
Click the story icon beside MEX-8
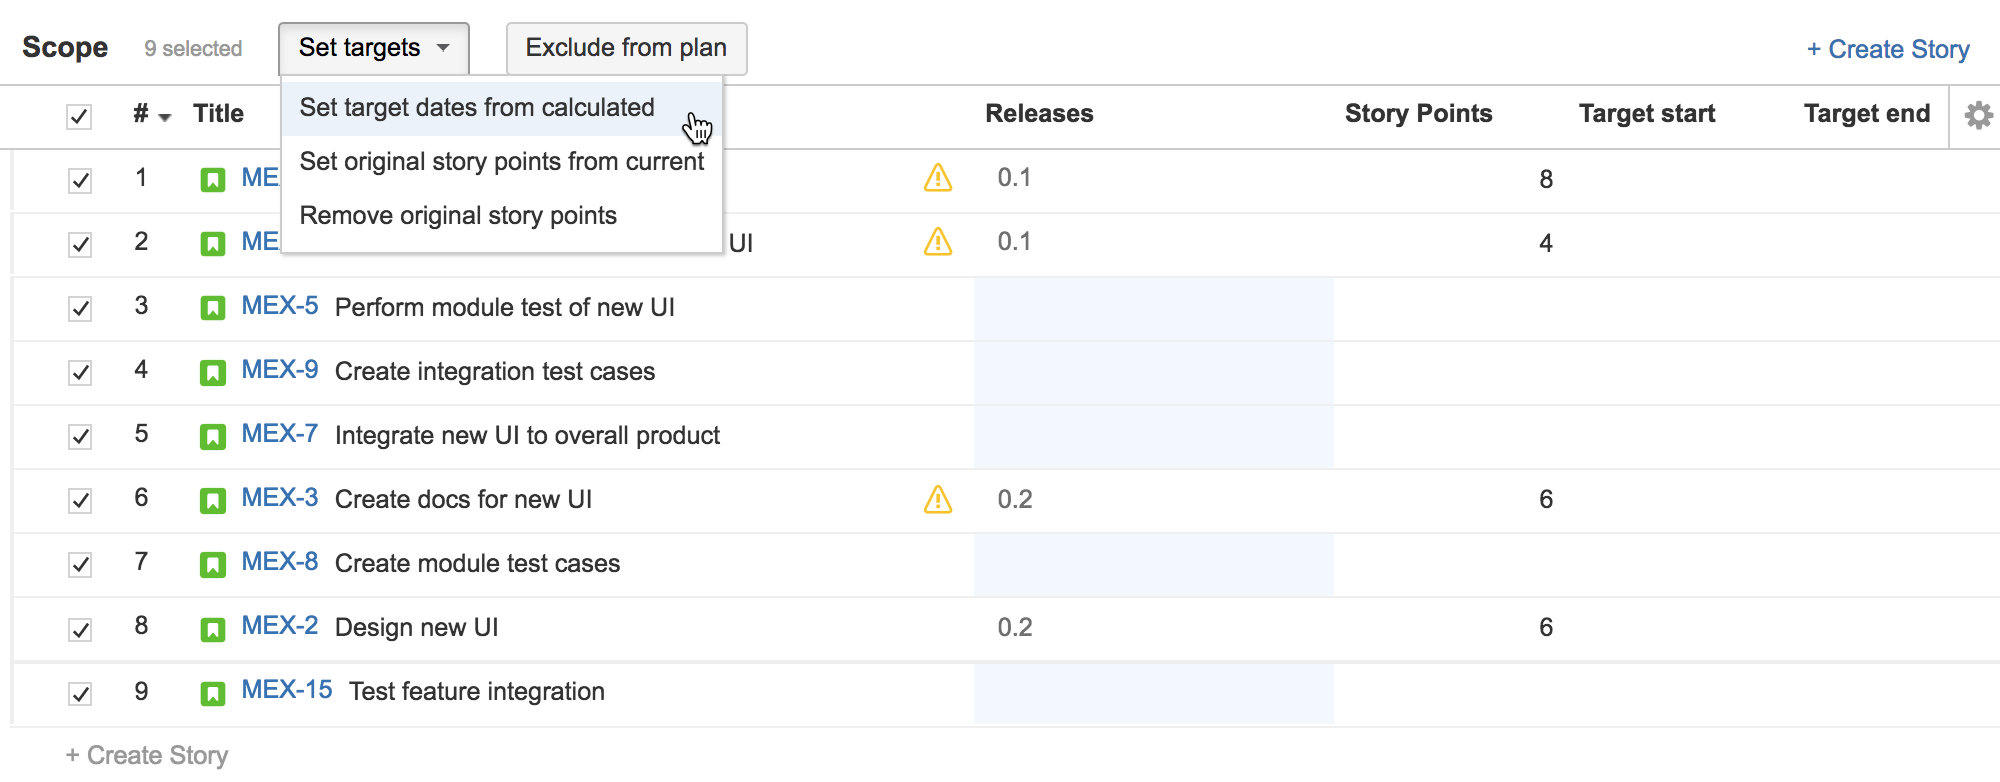213,562
